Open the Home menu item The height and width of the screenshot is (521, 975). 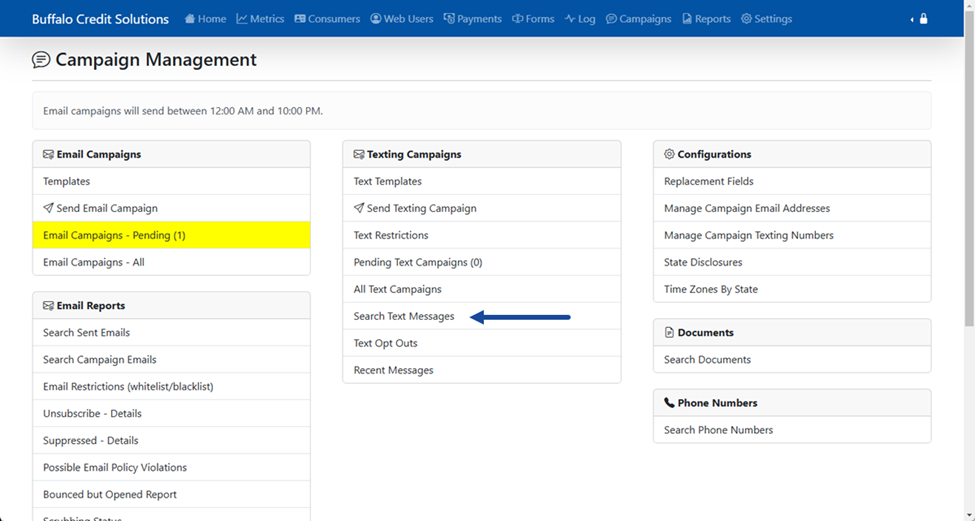205,19
